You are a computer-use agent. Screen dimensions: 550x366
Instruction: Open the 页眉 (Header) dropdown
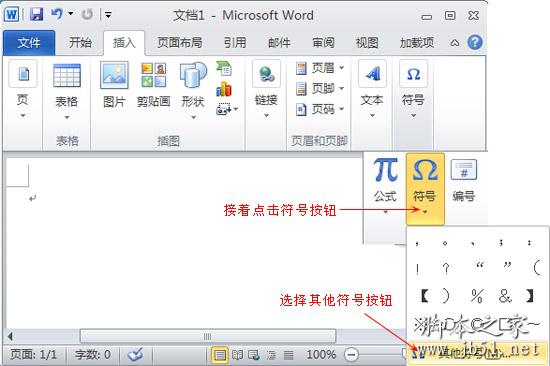320,68
